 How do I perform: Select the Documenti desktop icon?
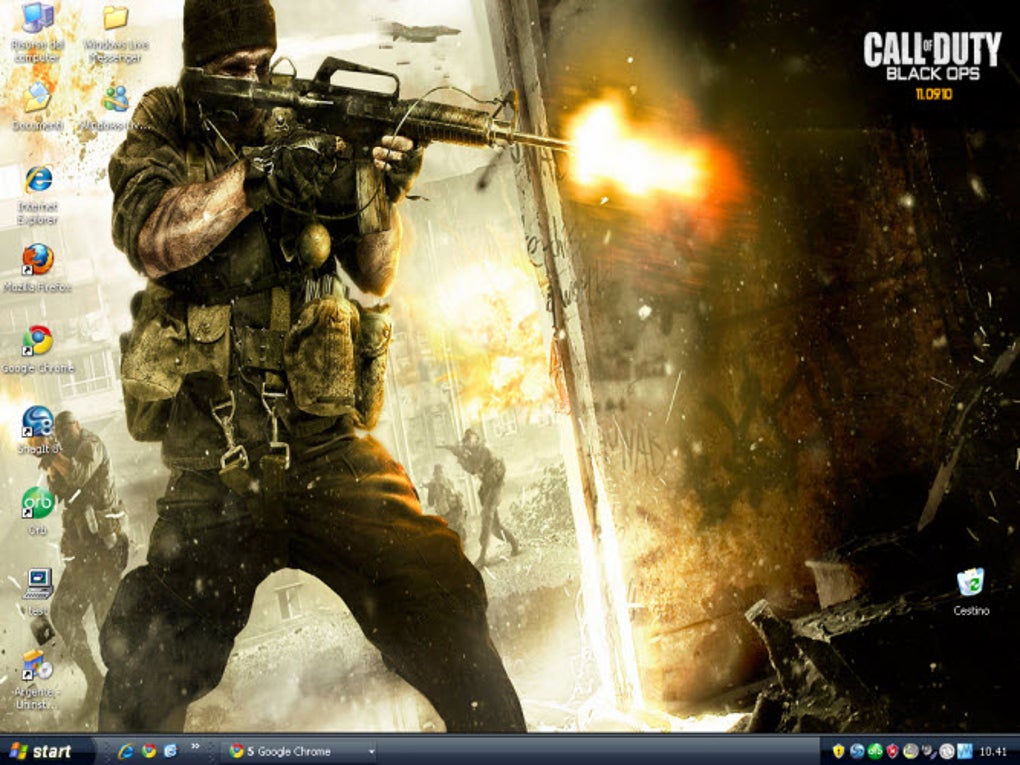(x=38, y=98)
